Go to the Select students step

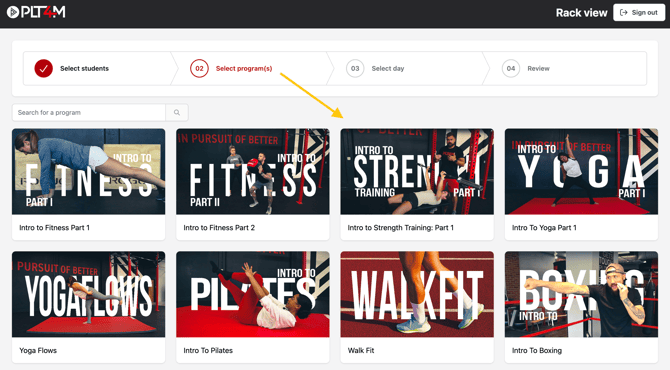tap(84, 68)
